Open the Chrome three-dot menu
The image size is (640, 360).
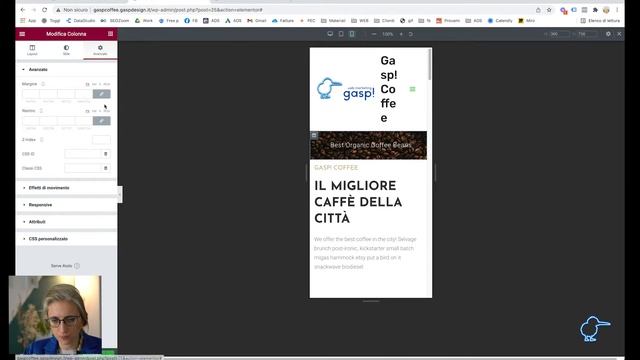[x=617, y=10]
